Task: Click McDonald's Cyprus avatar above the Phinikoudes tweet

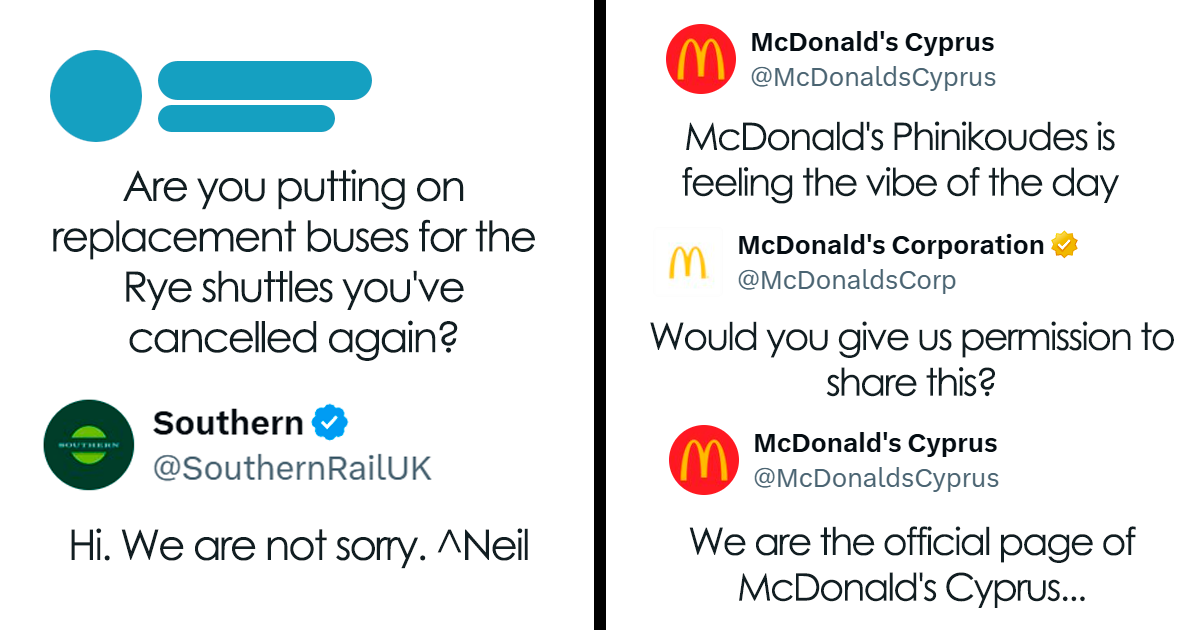Action: [x=701, y=59]
